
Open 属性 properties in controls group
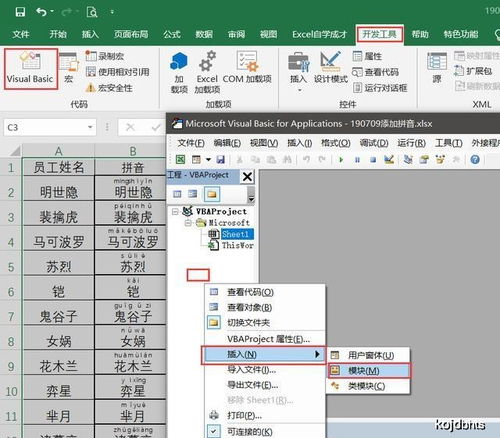pyautogui.click(x=367, y=56)
